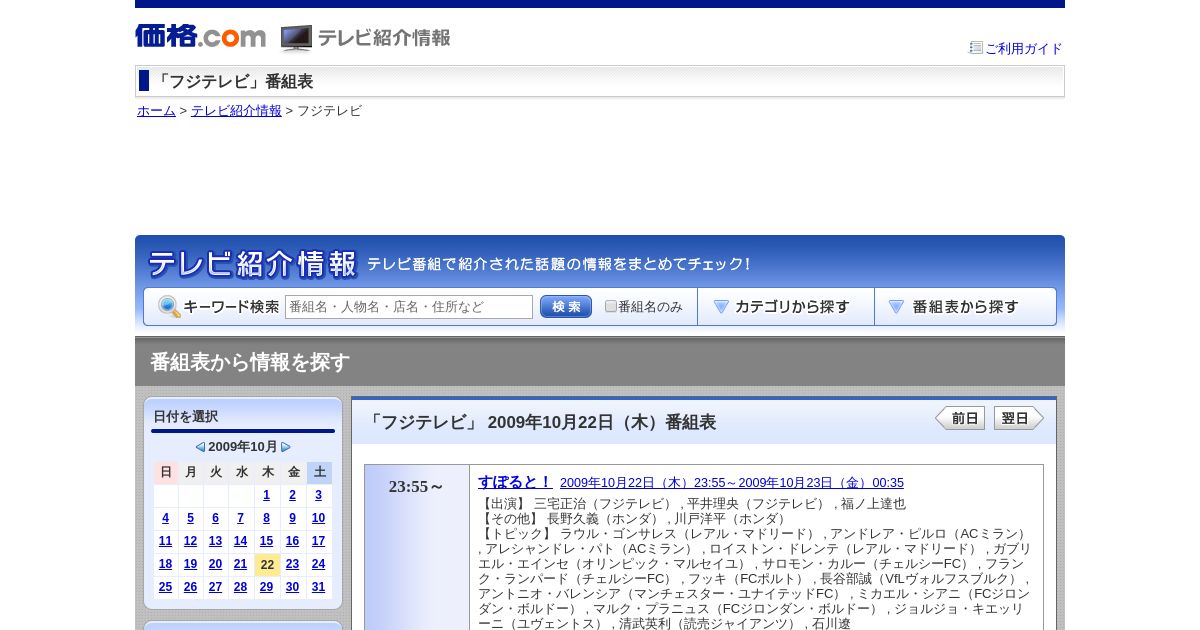Enable the 番組名のみ checkbox

point(611,306)
